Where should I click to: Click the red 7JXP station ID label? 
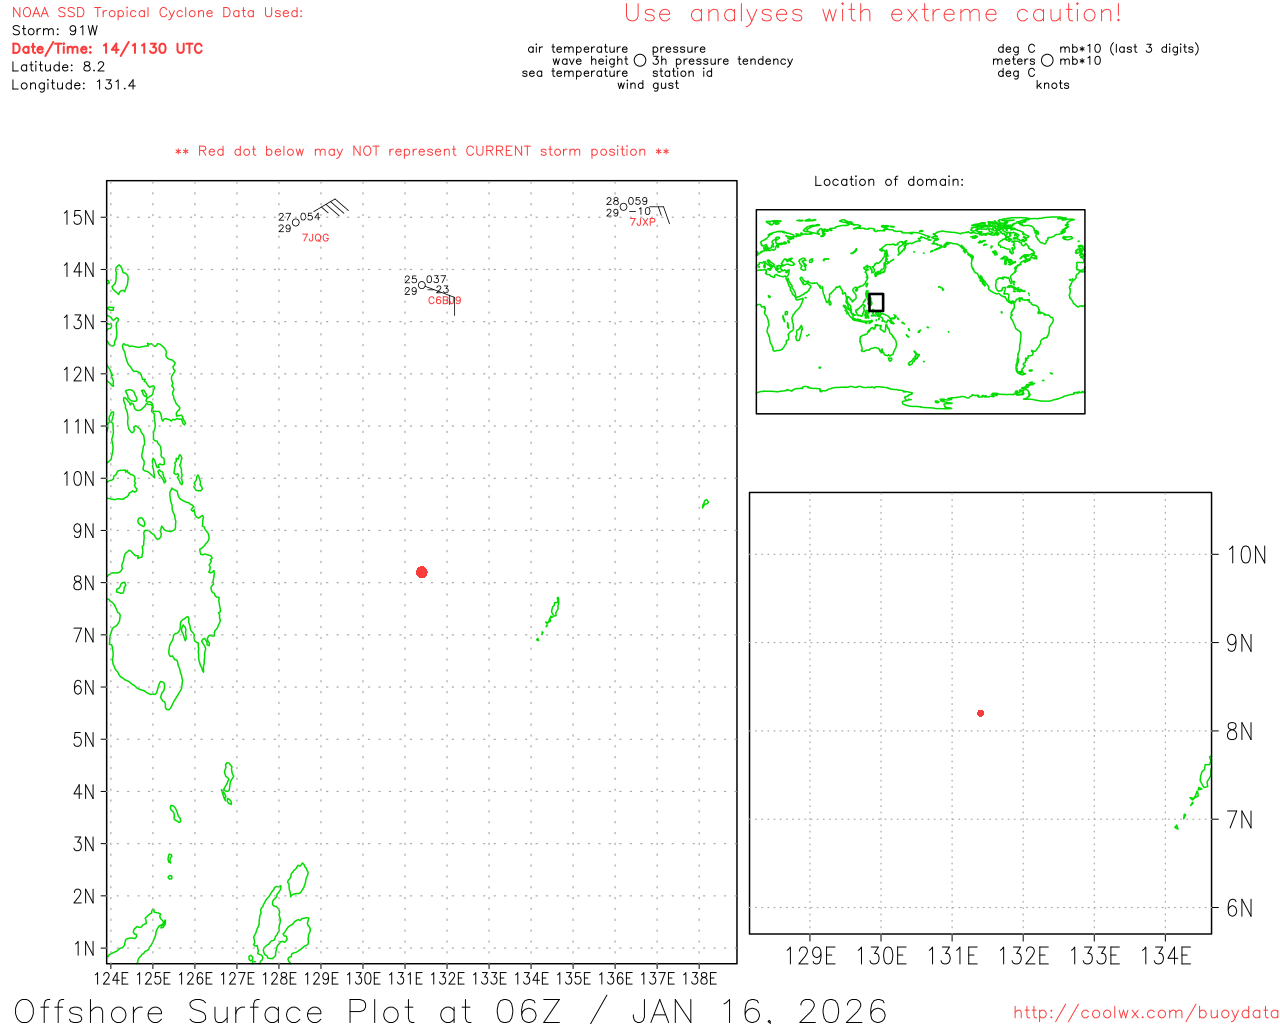point(642,222)
